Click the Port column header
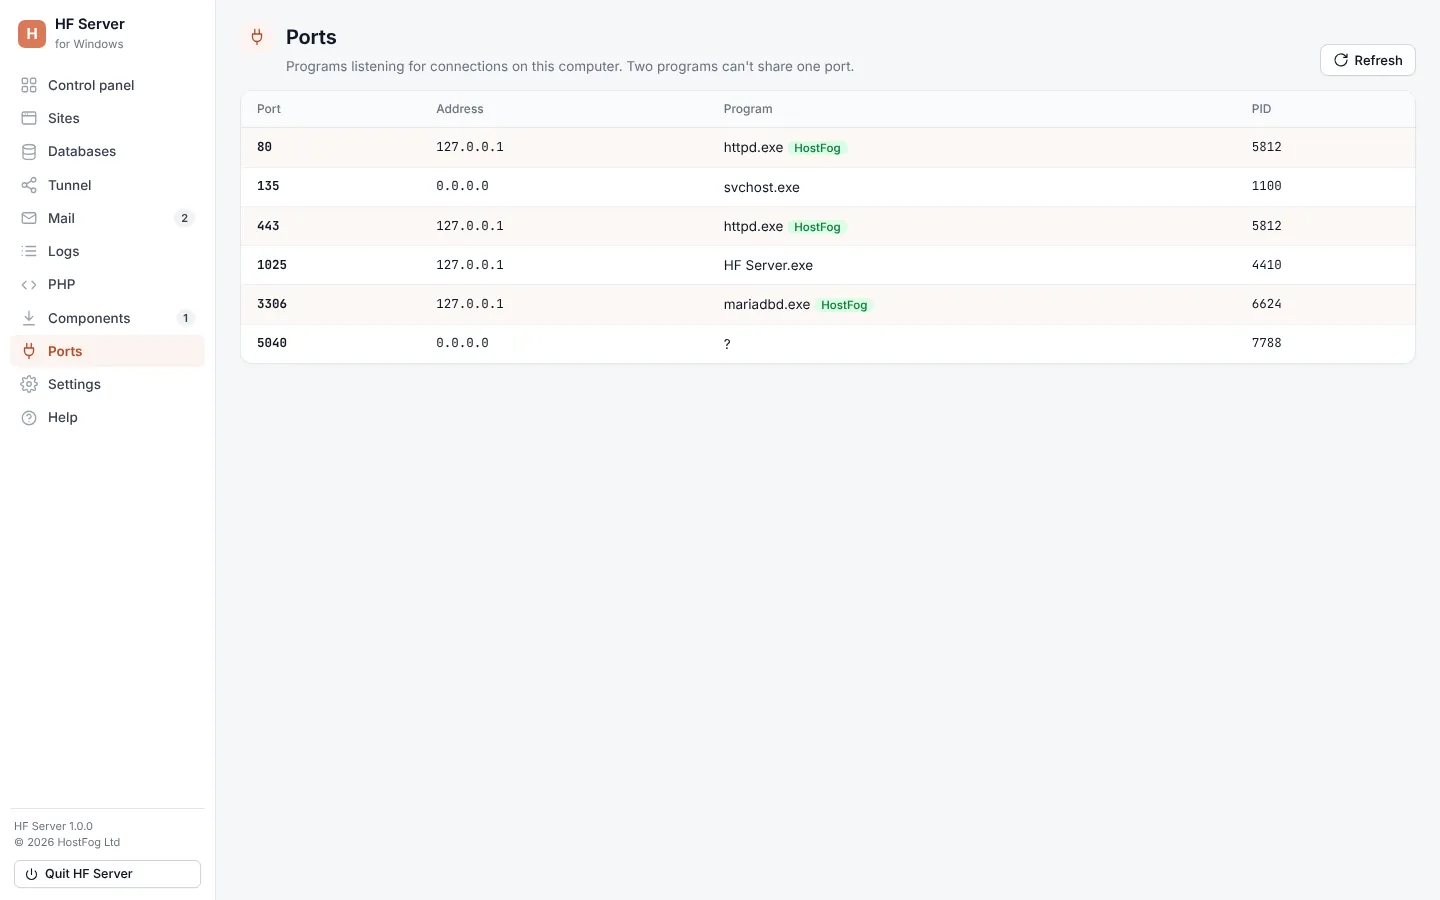The image size is (1440, 900). 269,109
